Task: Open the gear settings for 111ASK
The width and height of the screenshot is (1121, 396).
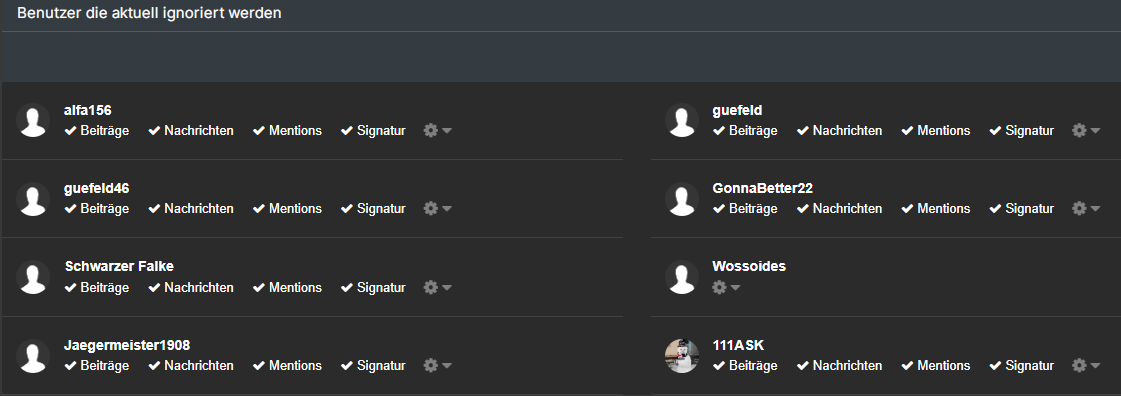Action: [x=1079, y=365]
